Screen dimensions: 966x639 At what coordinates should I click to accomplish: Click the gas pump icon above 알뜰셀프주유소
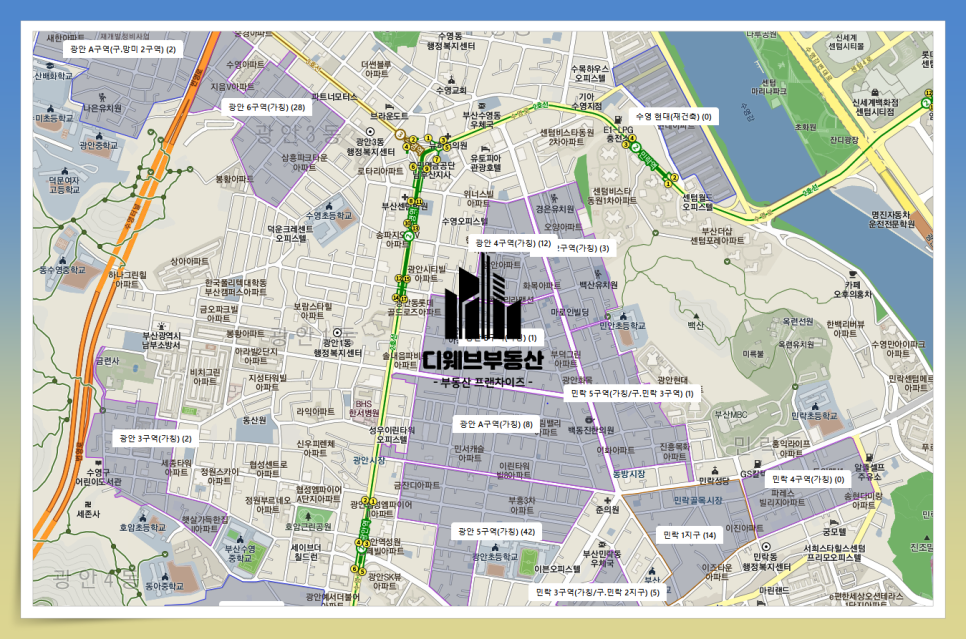(869, 458)
